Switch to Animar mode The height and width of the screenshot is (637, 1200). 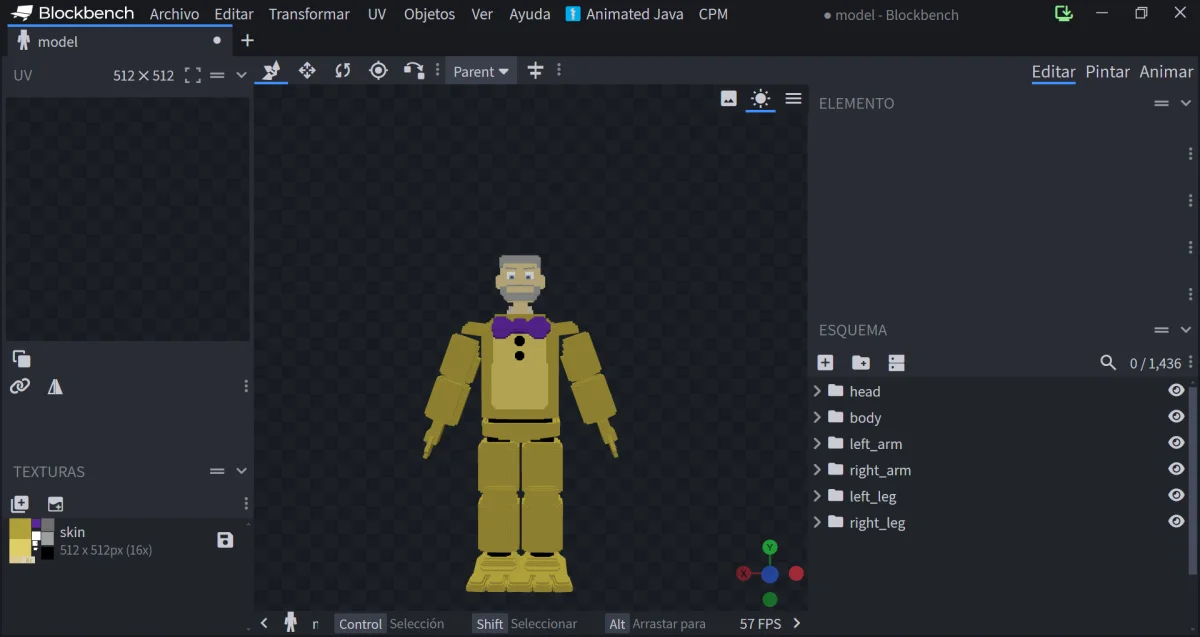1166,72
